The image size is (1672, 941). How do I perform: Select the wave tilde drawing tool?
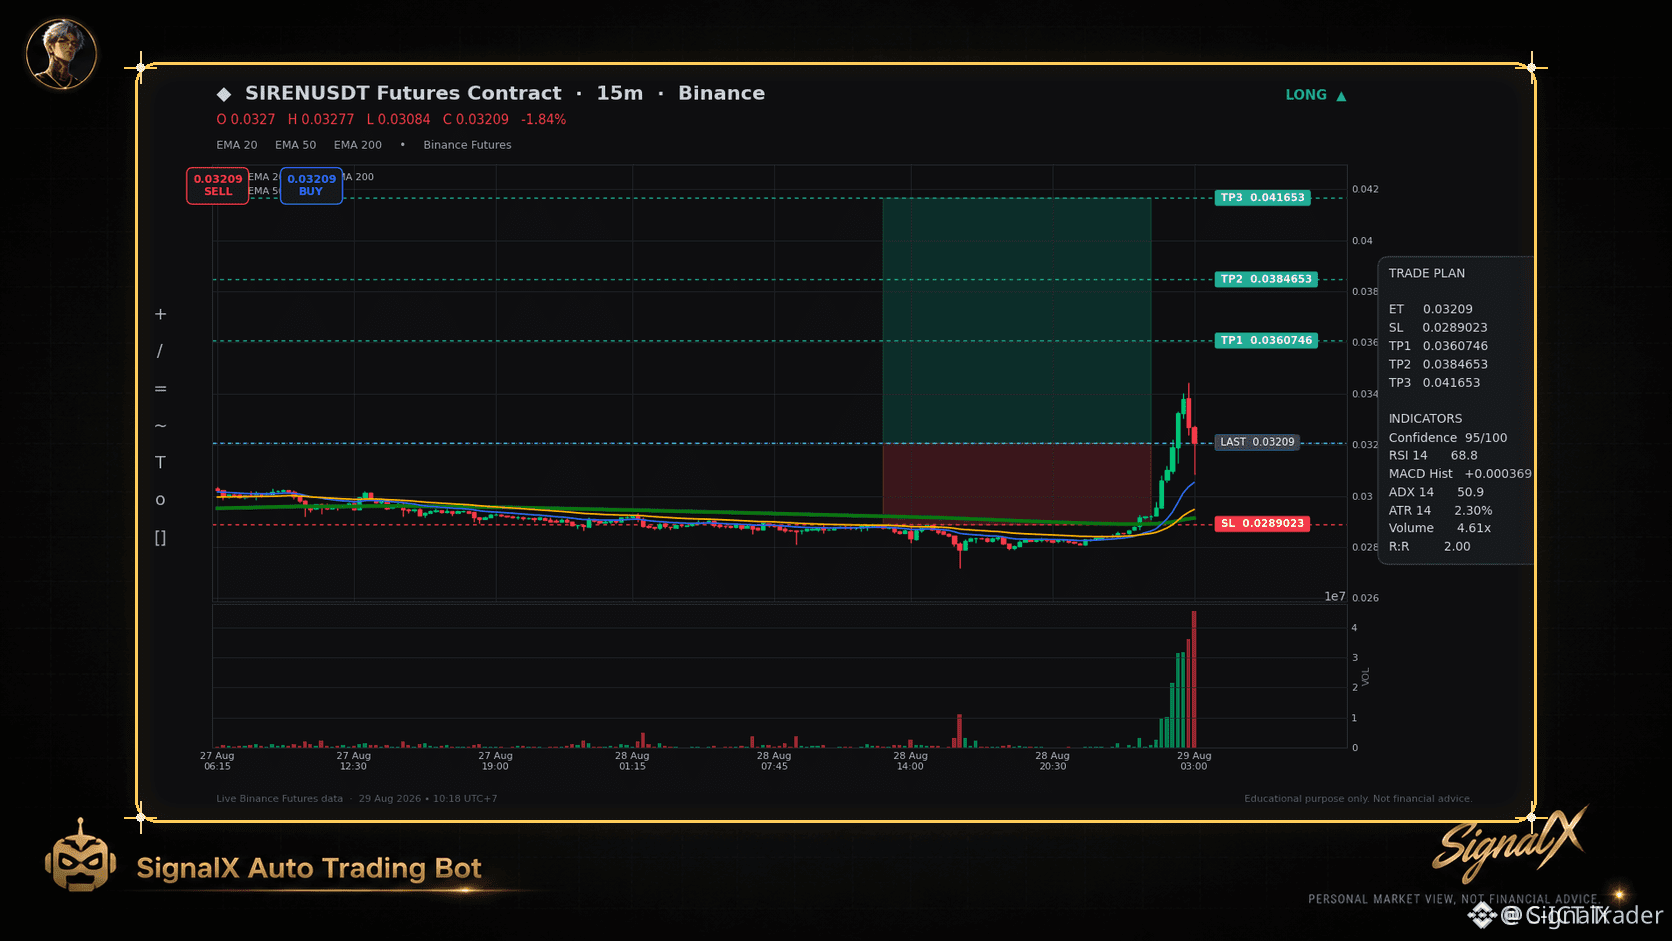click(160, 425)
